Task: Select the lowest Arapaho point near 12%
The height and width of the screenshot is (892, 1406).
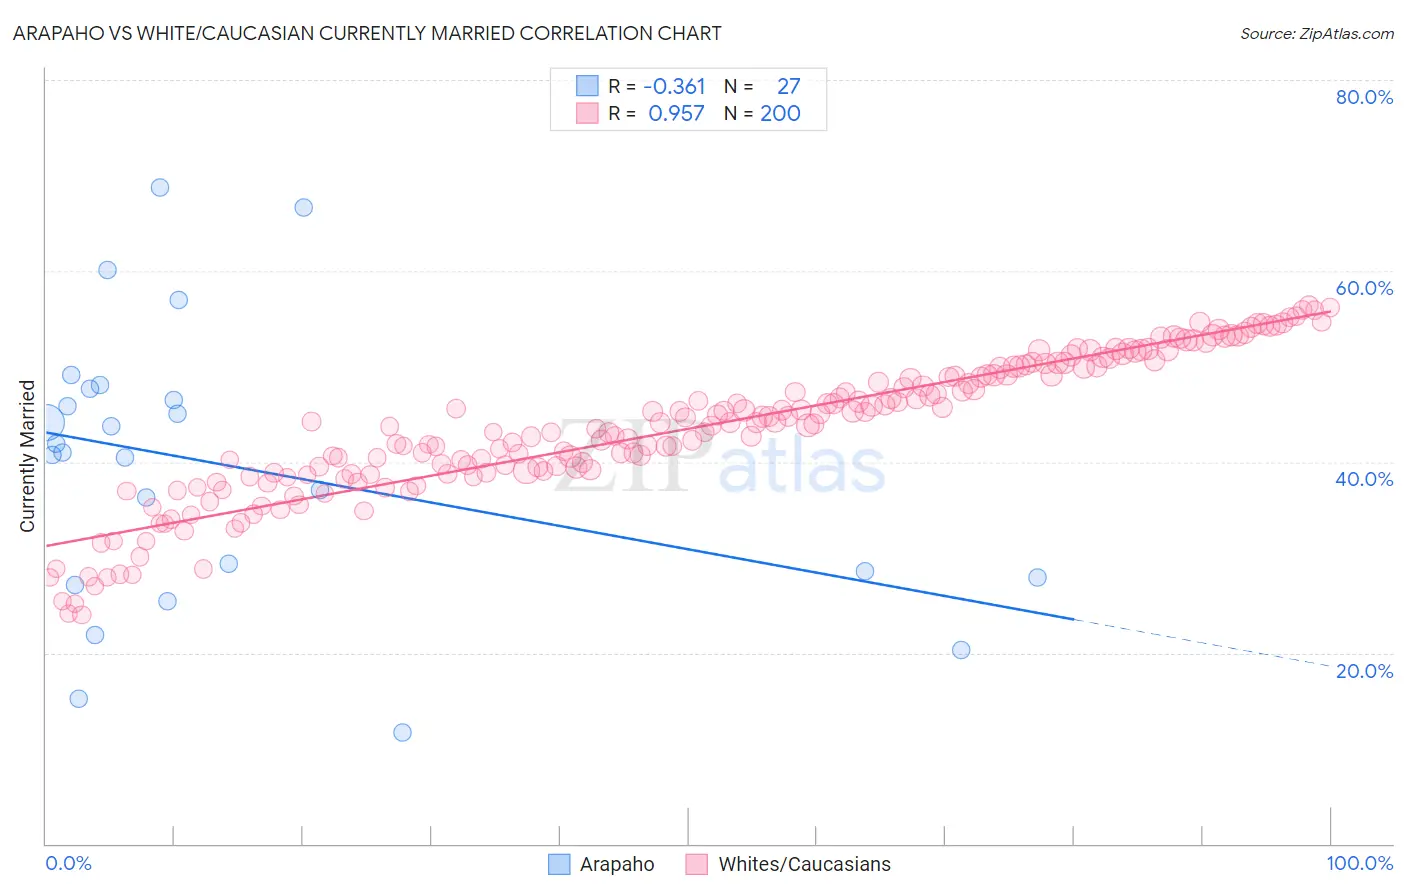Action: 403,732
